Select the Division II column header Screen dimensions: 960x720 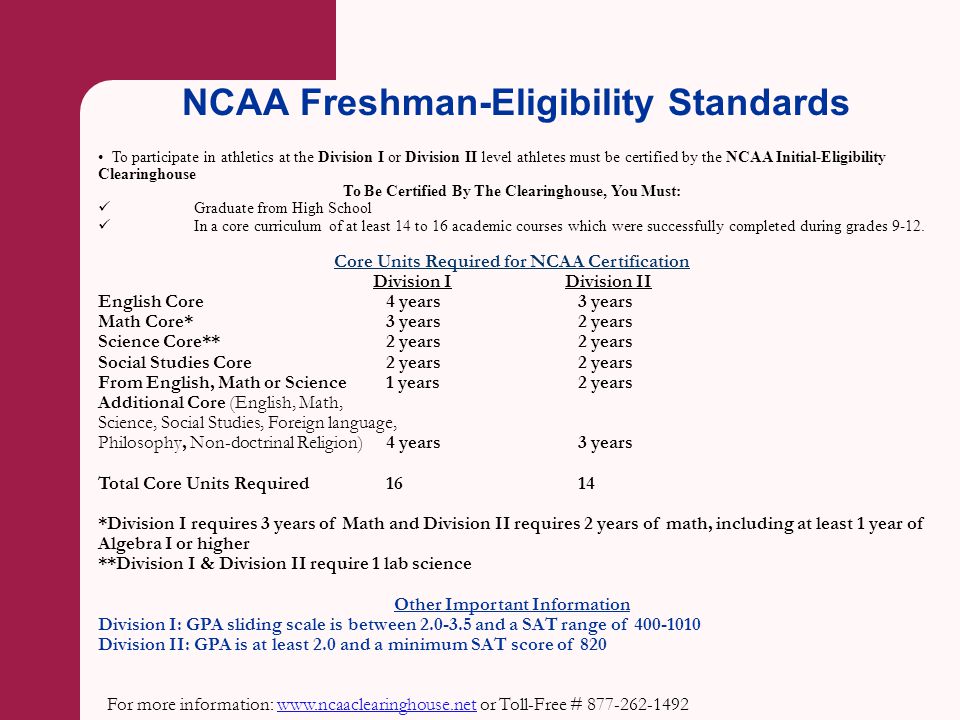click(608, 282)
